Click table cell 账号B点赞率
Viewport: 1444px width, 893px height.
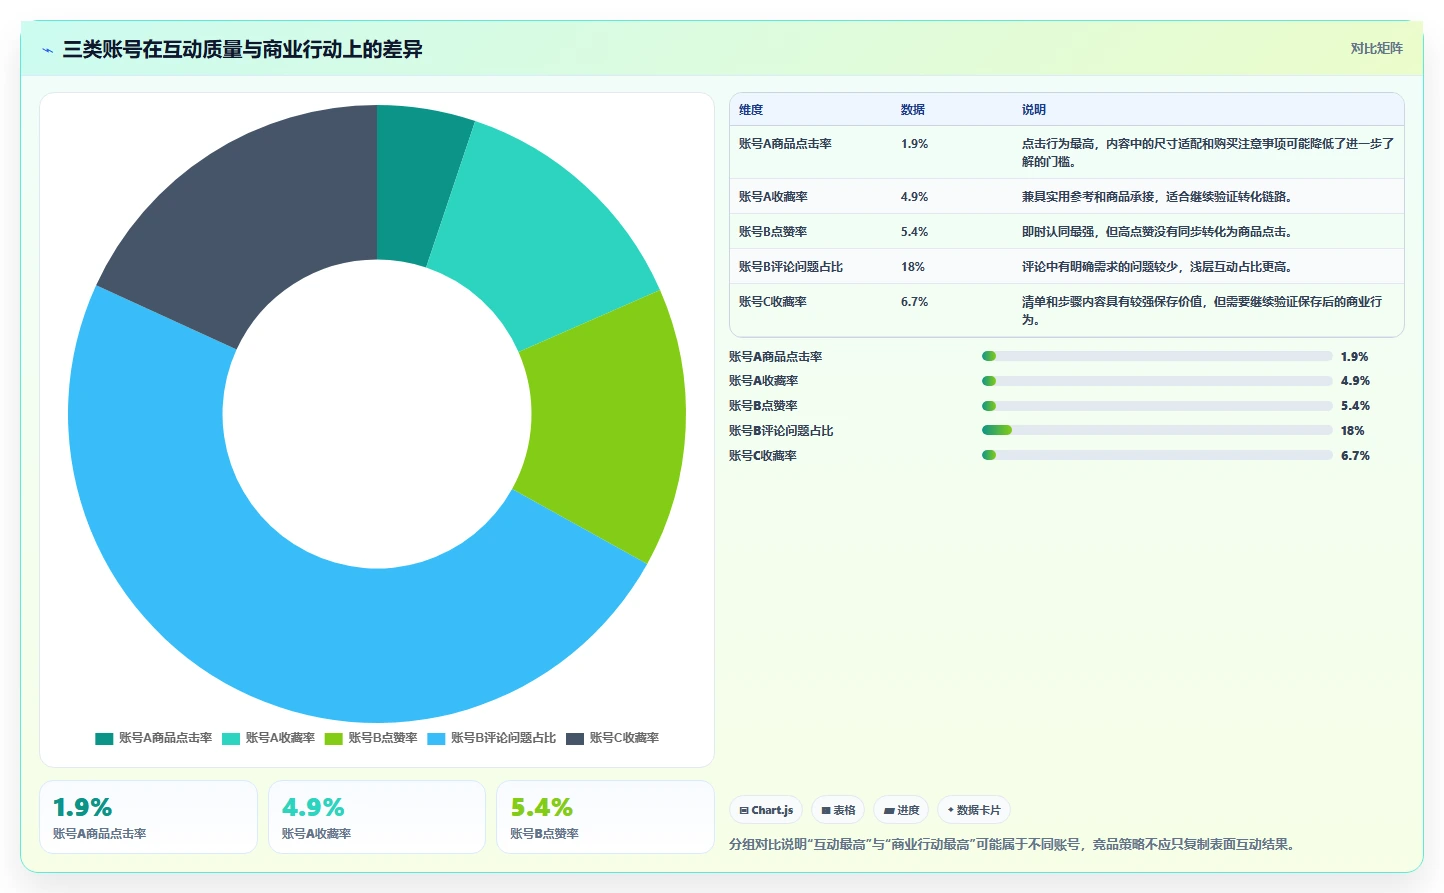pos(773,232)
